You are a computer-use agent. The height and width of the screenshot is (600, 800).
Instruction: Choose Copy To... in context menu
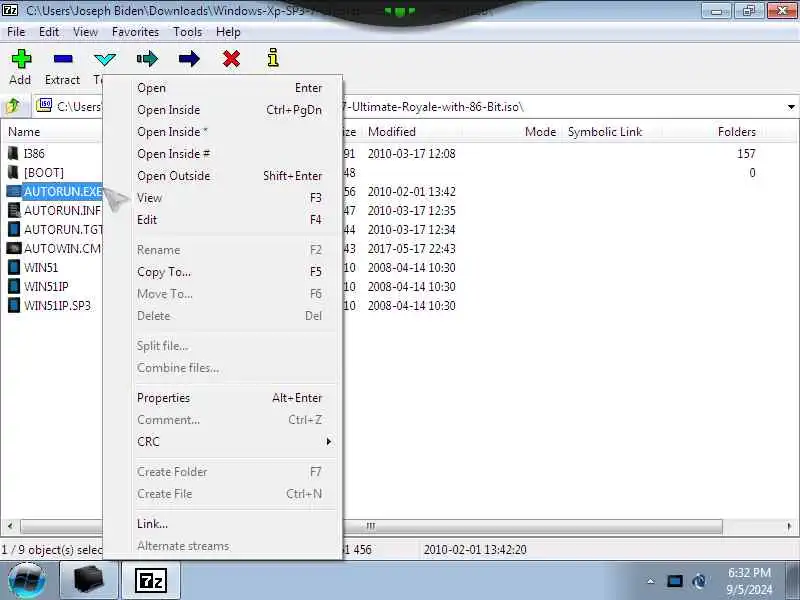230,271
